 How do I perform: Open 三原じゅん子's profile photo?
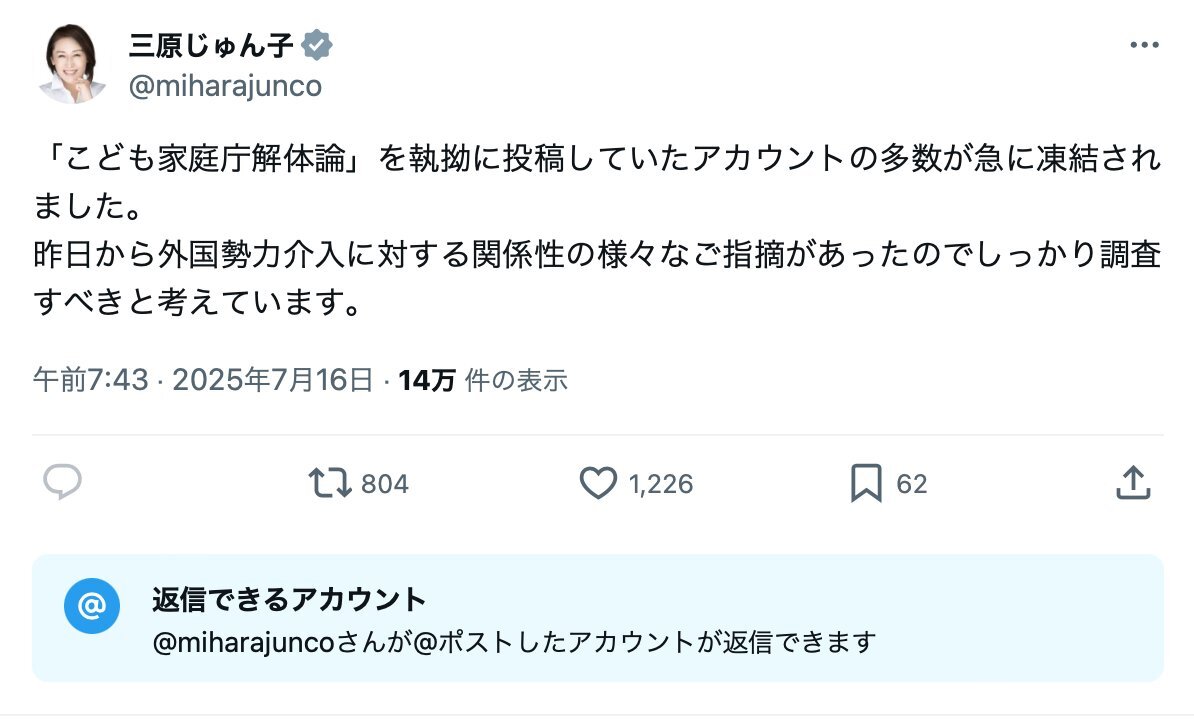(x=72, y=64)
